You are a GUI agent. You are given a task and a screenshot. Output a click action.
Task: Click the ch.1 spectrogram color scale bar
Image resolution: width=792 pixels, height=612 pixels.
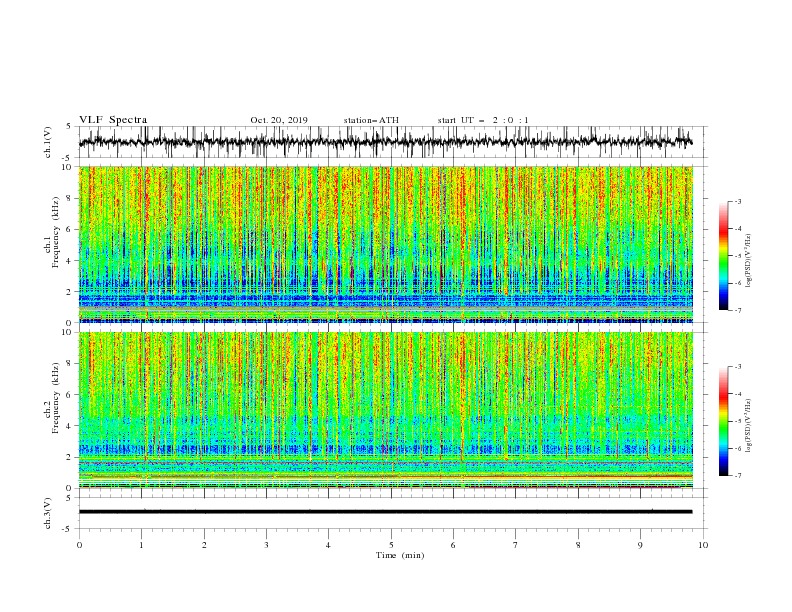[723, 256]
